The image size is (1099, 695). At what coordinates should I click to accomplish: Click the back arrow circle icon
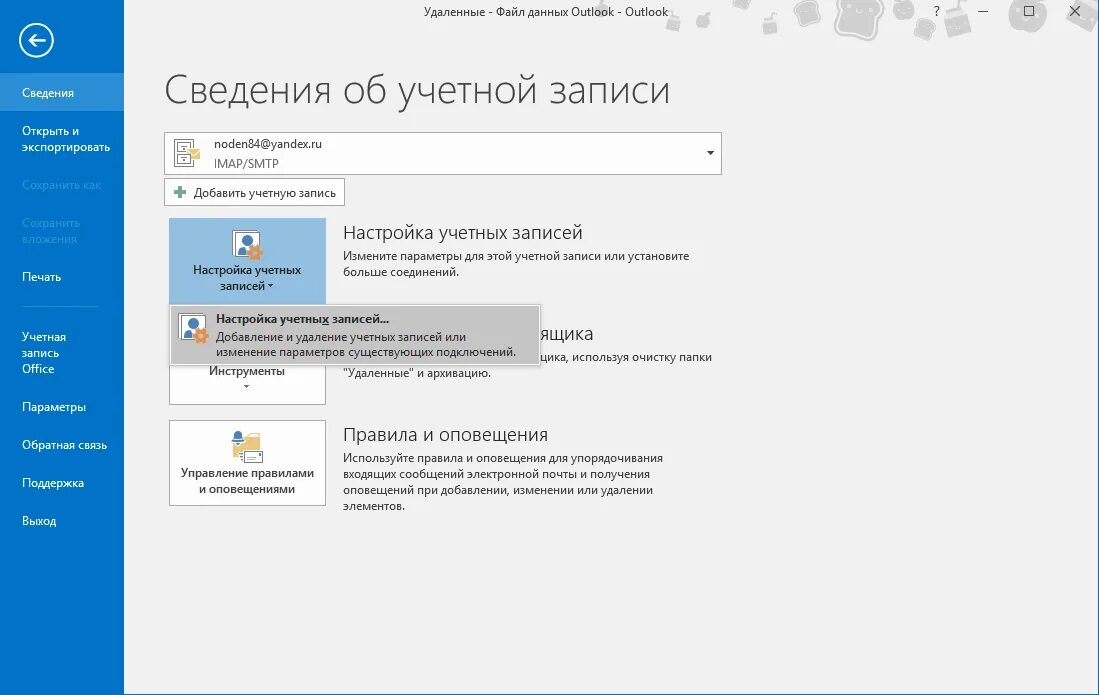[x=36, y=40]
